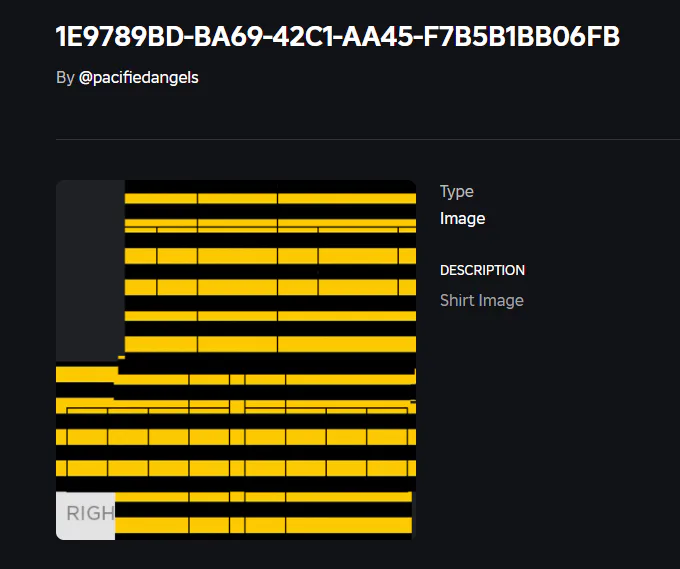Click the DESCRIPTION heading
The image size is (680, 569).
[482, 270]
